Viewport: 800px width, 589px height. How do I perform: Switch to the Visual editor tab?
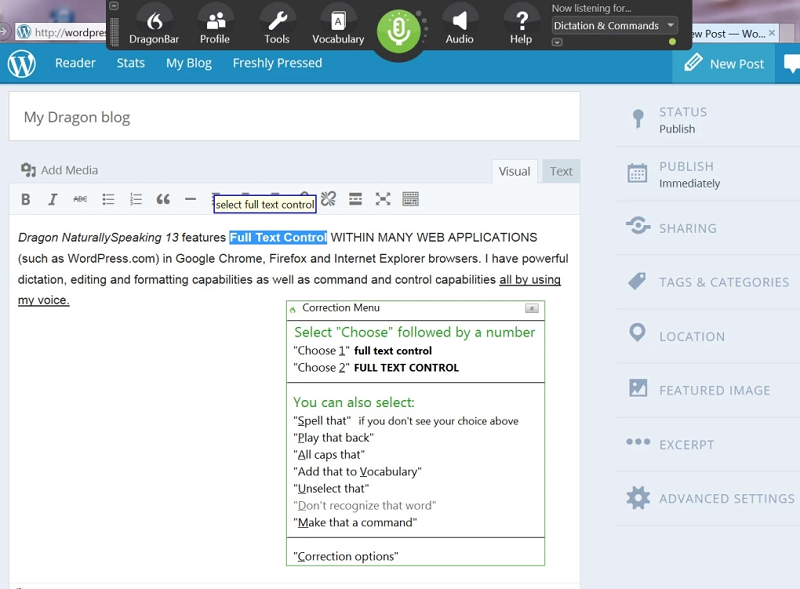pyautogui.click(x=514, y=171)
